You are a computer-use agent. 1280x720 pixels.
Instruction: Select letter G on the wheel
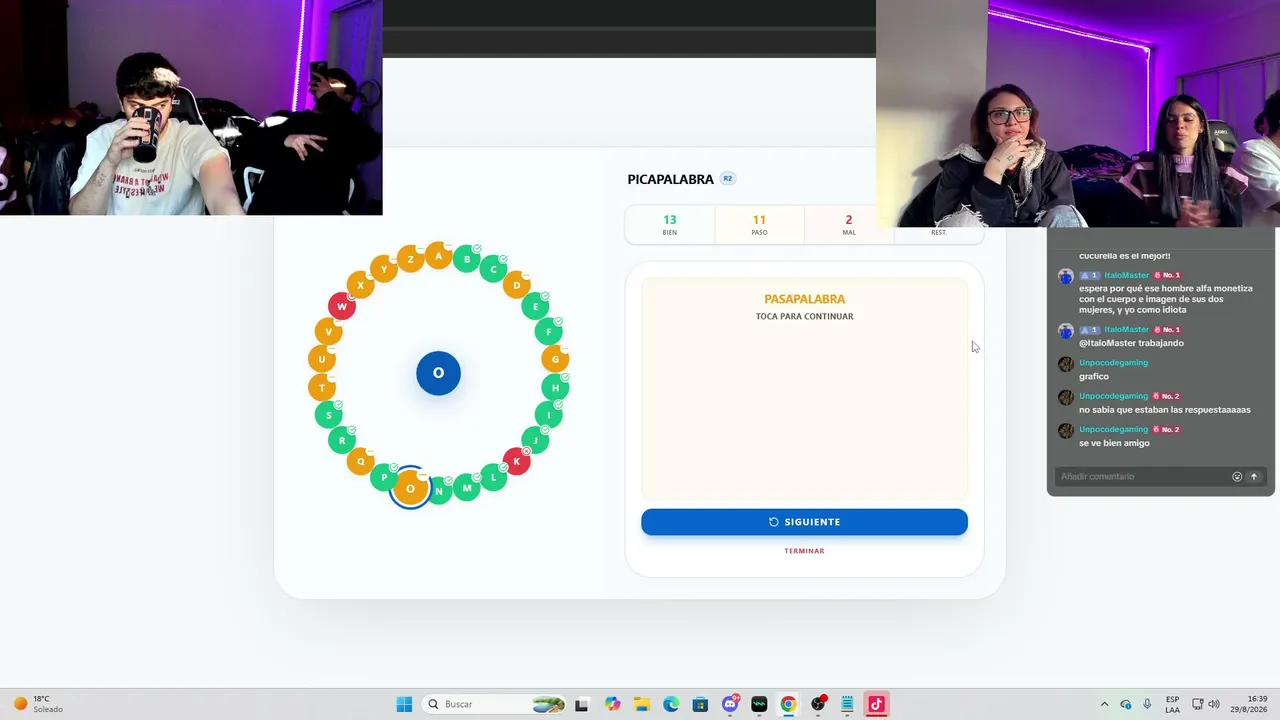pyautogui.click(x=555, y=359)
